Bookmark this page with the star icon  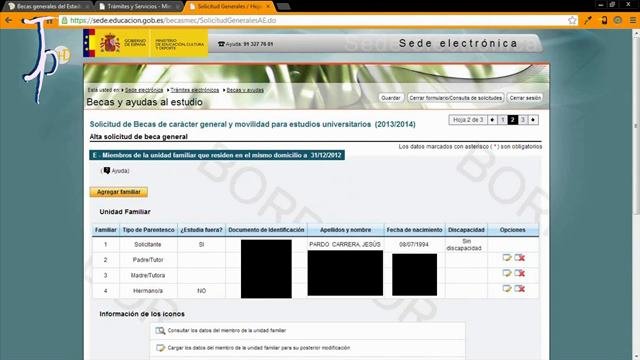point(572,20)
